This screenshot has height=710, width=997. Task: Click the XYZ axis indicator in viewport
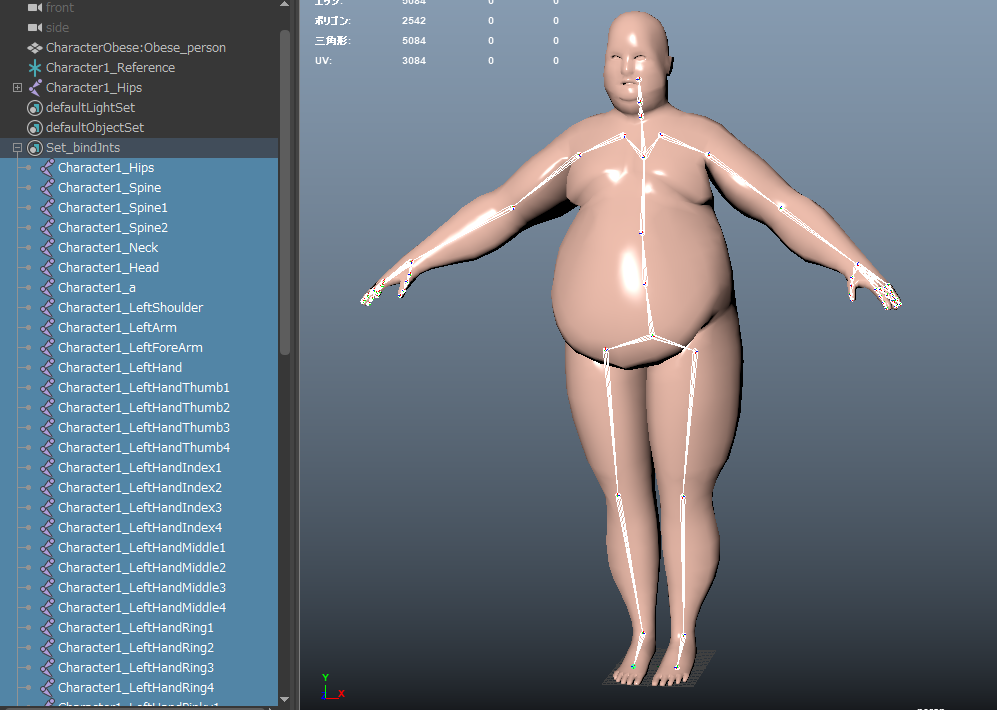333,687
